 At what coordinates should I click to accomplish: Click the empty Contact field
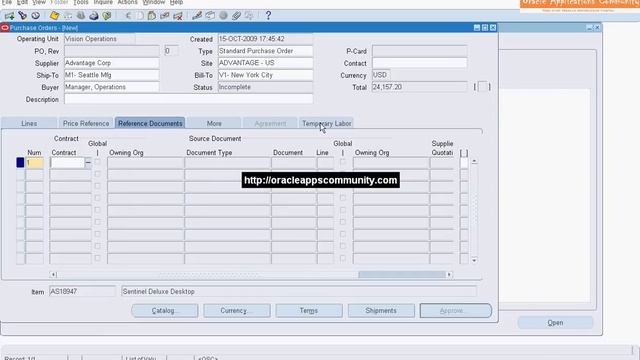tap(420, 63)
